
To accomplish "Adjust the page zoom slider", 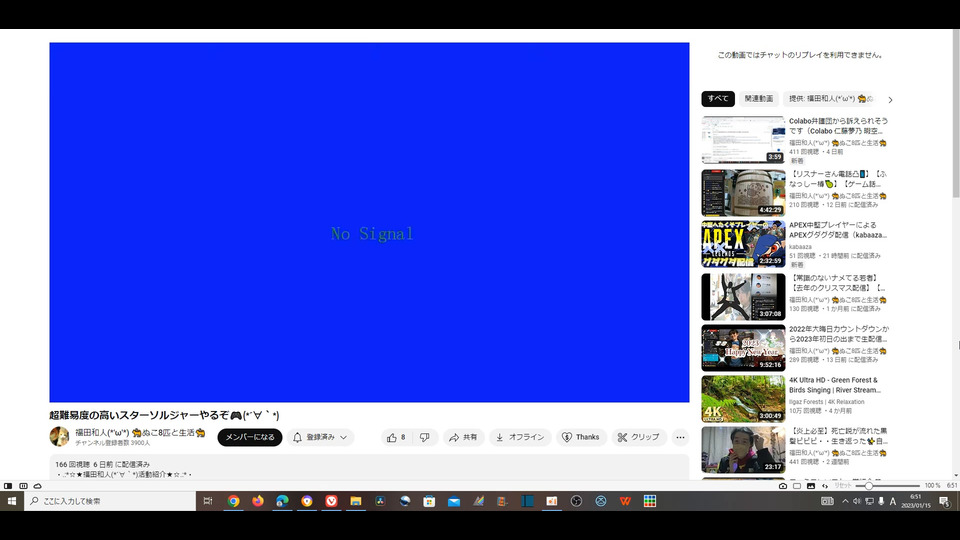I will [887, 486].
